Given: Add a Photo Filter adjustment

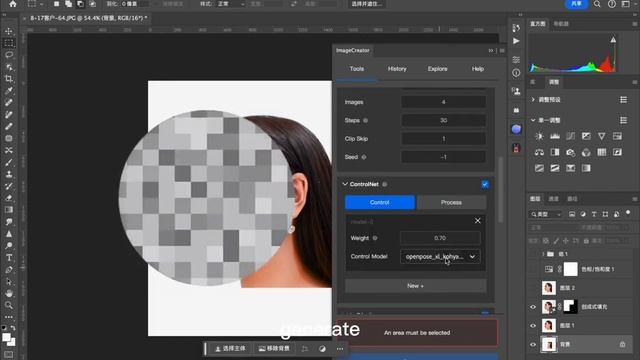Looking at the screenshot, I should [x=571, y=152].
